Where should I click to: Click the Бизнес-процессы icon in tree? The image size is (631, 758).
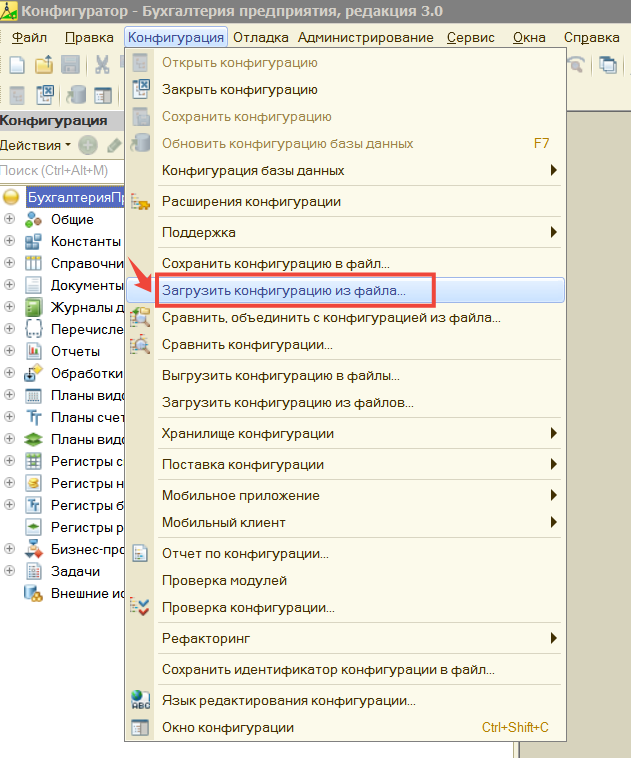pos(33,549)
